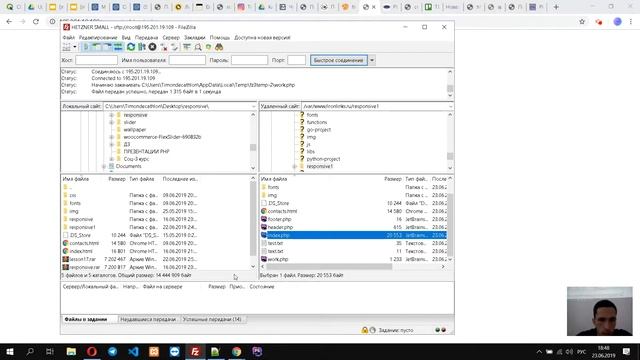Open the Помощь menu
640x360 pixels.
tap(220, 38)
